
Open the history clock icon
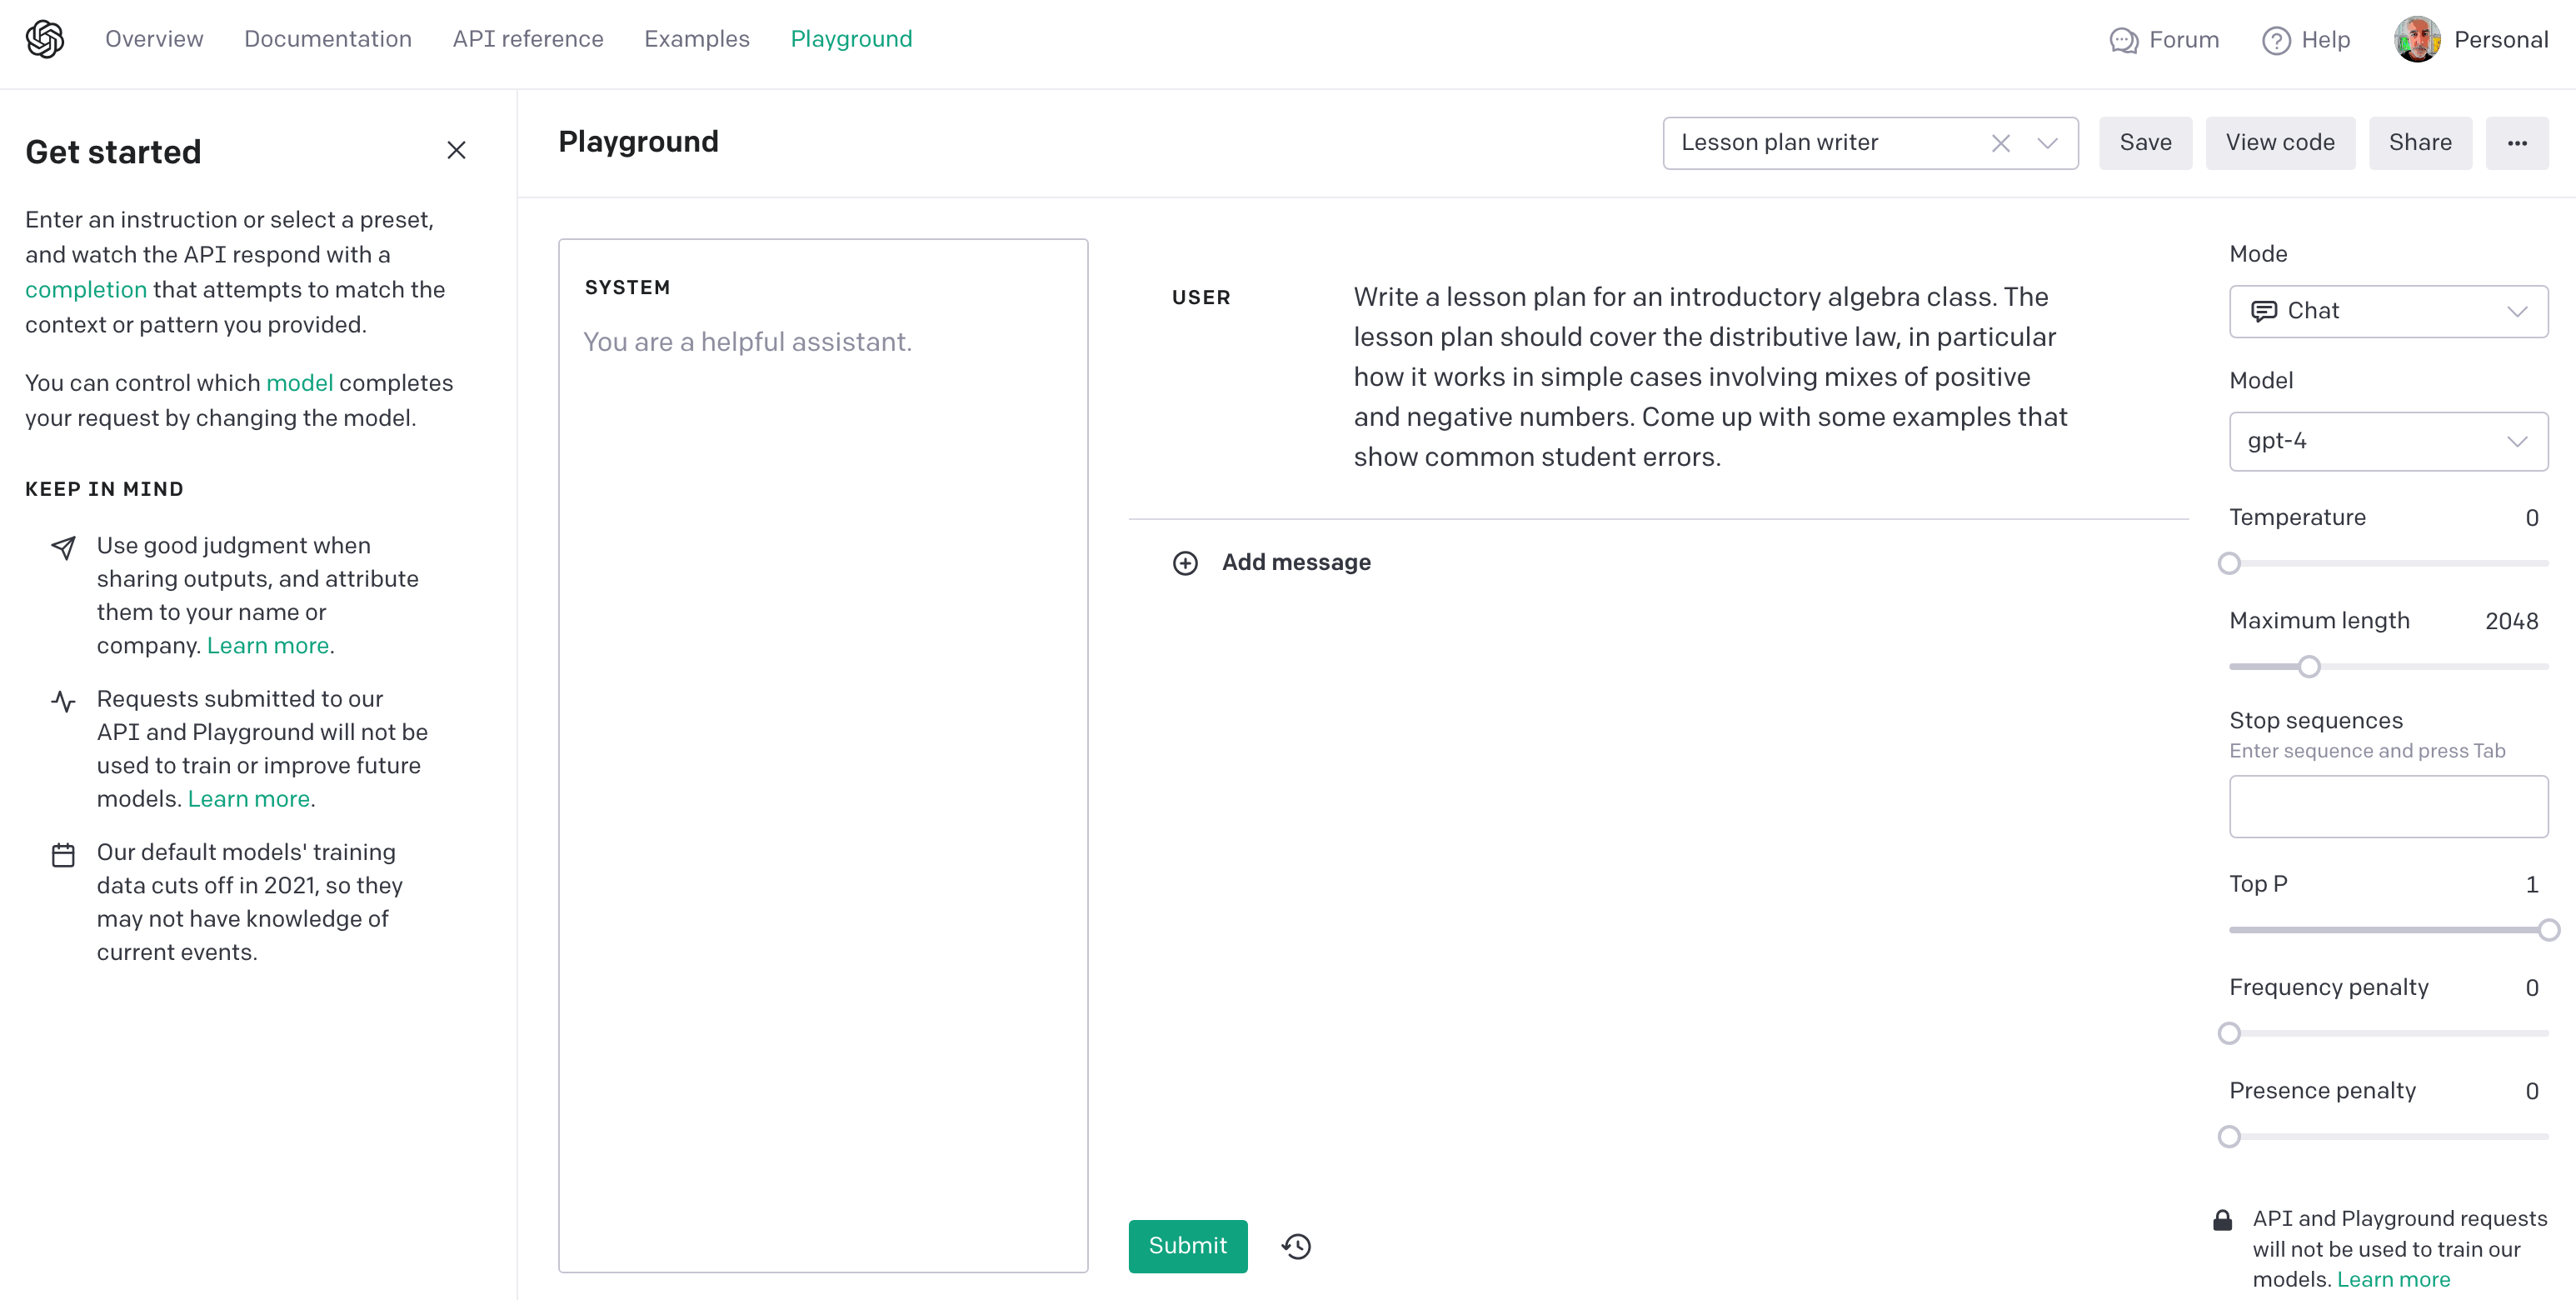point(1297,1246)
